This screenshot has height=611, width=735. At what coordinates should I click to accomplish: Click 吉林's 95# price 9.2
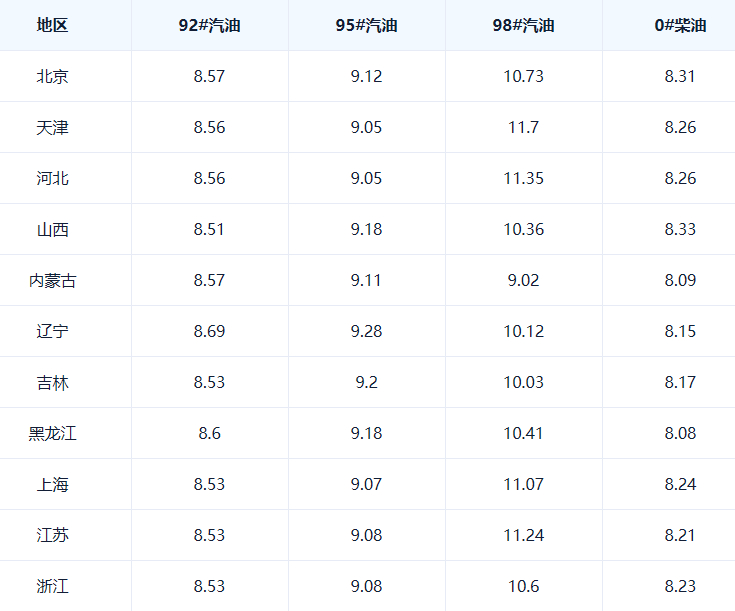tap(366, 382)
